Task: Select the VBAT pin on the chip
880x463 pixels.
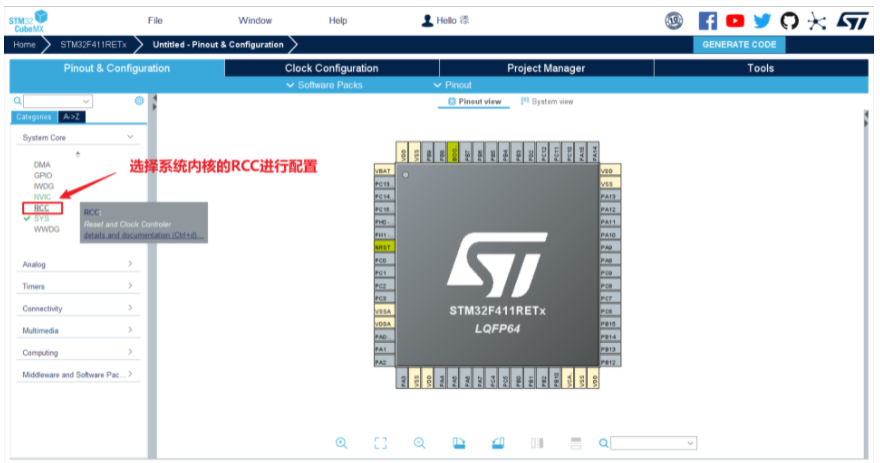Action: pos(384,170)
